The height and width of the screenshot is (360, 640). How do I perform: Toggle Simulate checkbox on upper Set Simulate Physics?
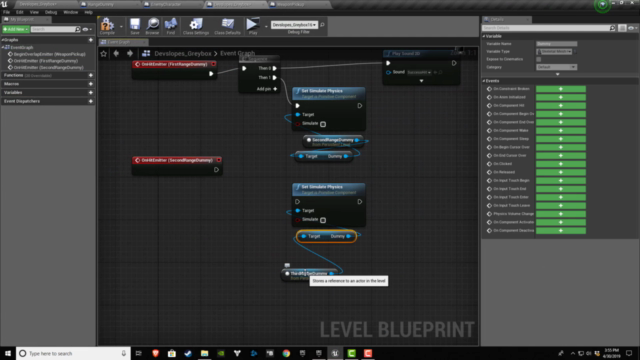323,124
